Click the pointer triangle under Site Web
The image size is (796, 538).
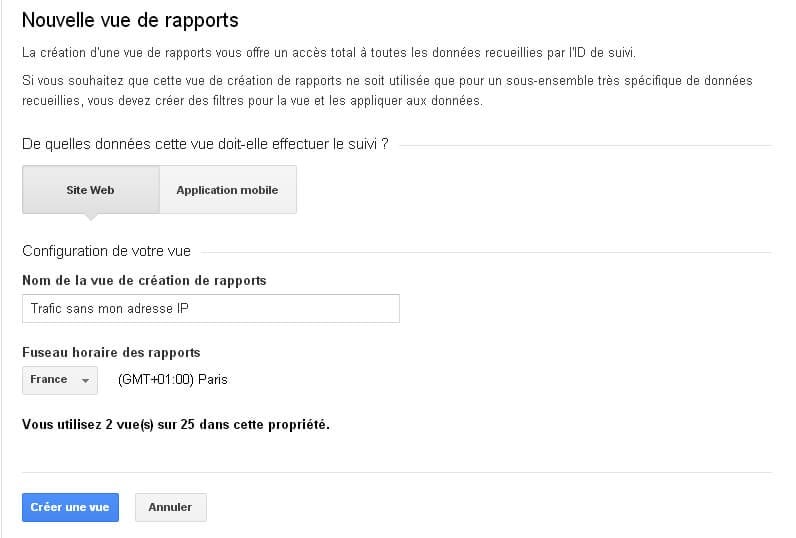[90, 217]
